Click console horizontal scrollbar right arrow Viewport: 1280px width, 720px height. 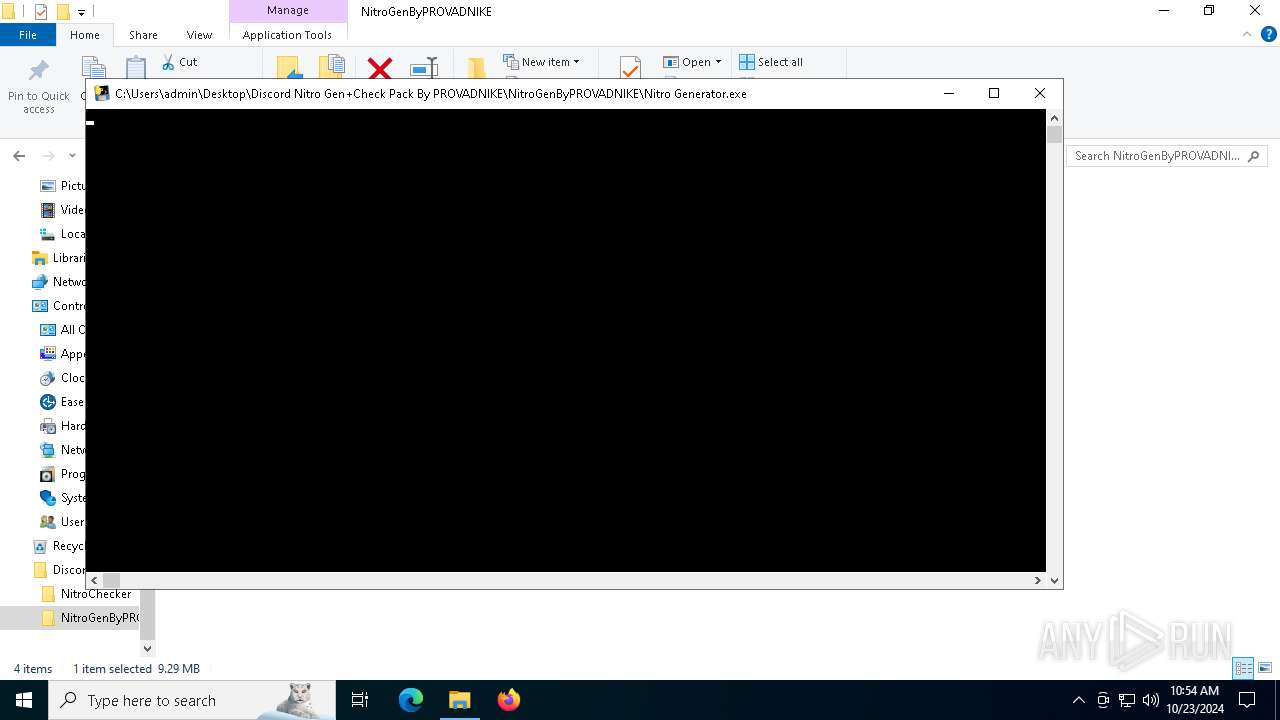coord(1038,580)
